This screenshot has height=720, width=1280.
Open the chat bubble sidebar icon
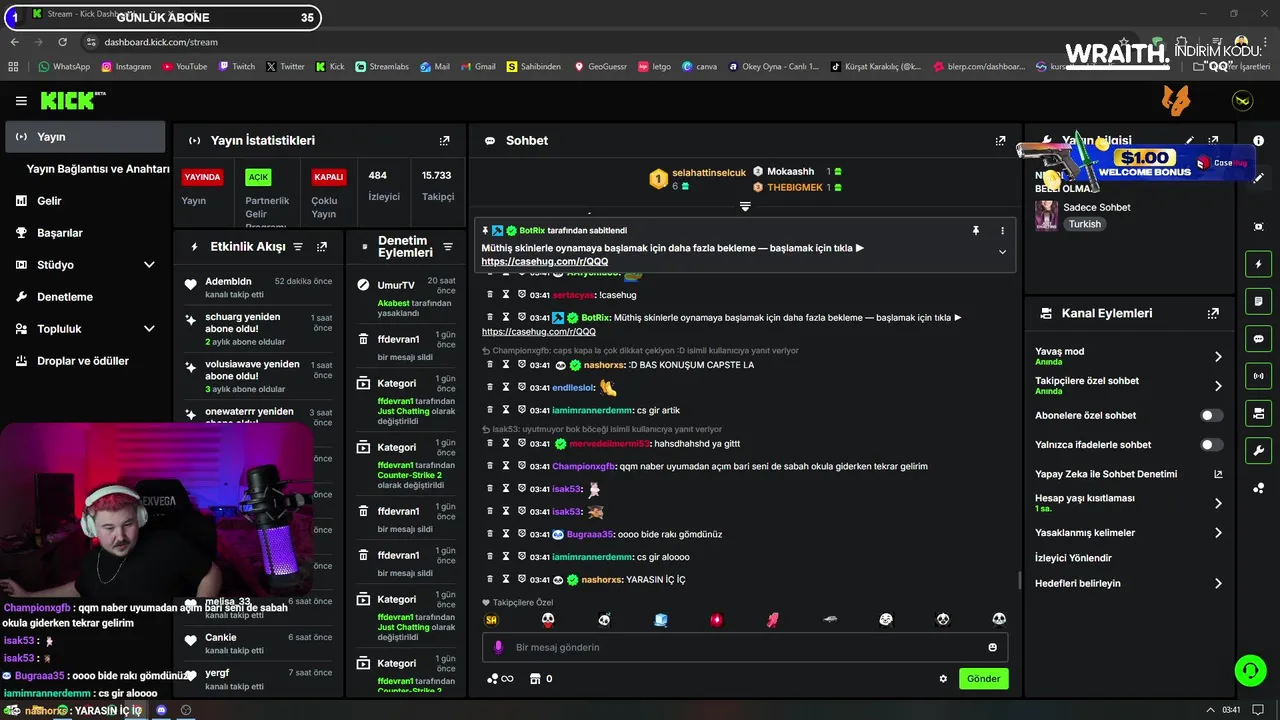[1259, 339]
